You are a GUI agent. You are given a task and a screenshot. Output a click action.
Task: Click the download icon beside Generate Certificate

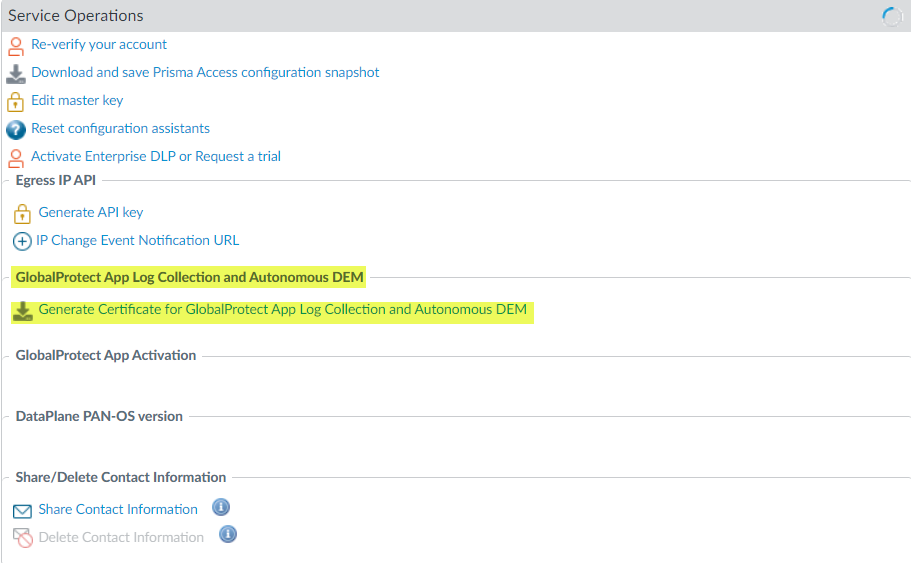pyautogui.click(x=22, y=311)
